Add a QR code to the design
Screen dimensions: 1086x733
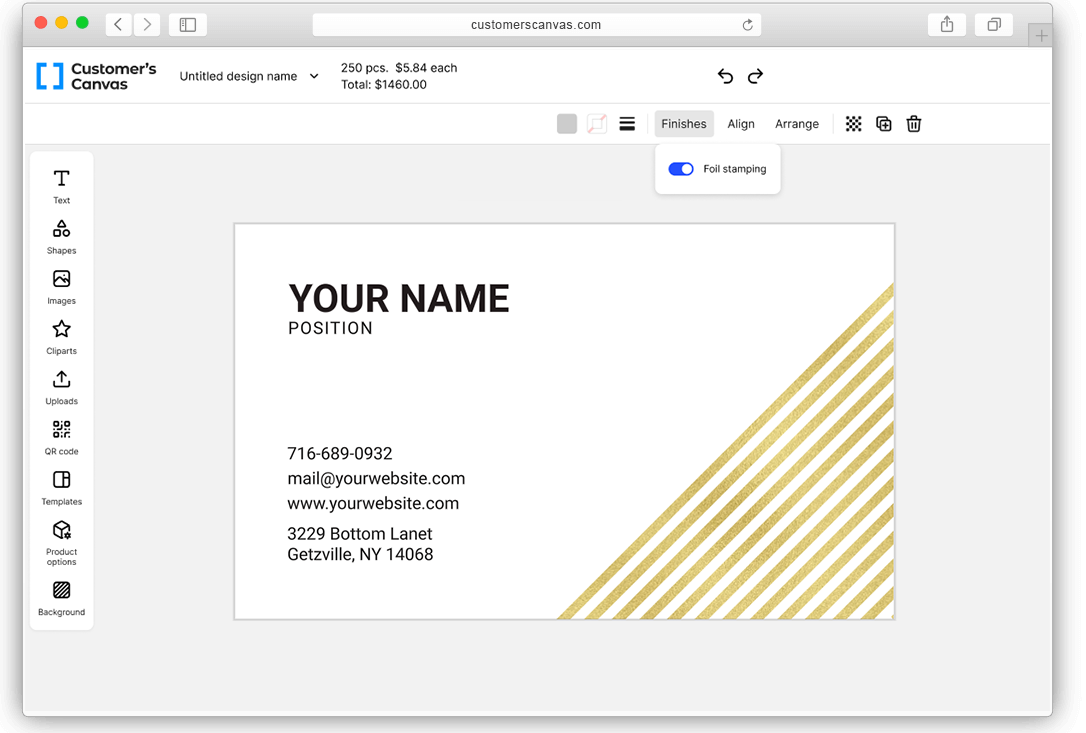click(x=61, y=437)
